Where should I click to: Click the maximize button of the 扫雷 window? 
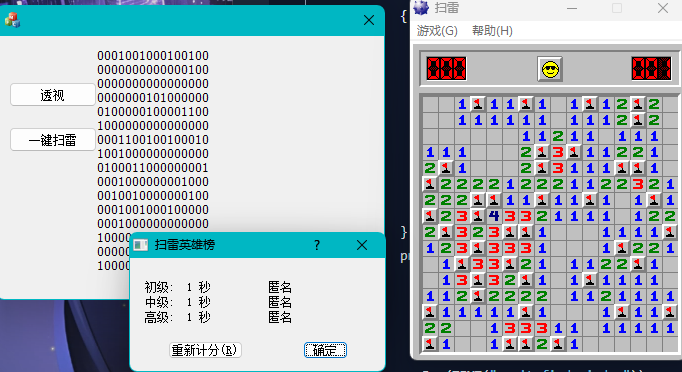617,8
